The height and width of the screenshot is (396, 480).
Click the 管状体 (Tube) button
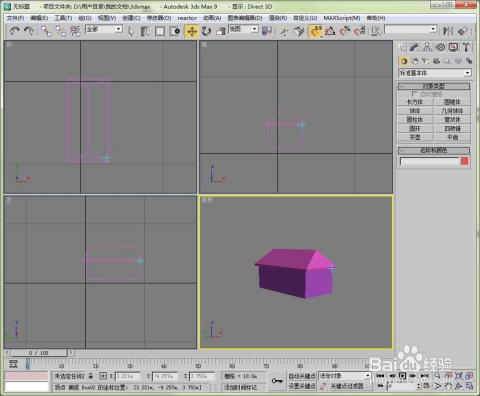[x=452, y=119]
